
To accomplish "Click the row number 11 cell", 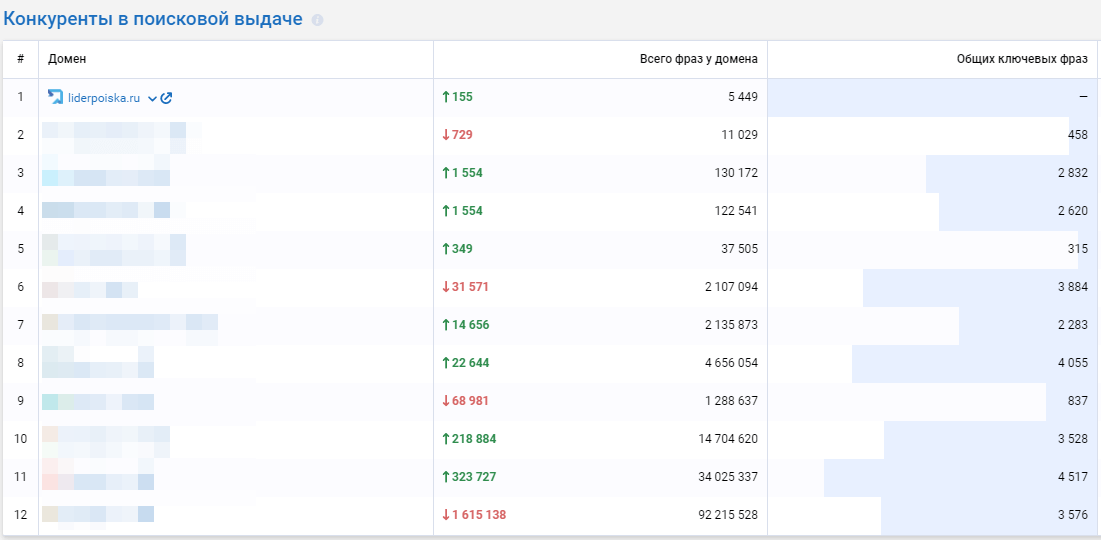I will 21,476.
